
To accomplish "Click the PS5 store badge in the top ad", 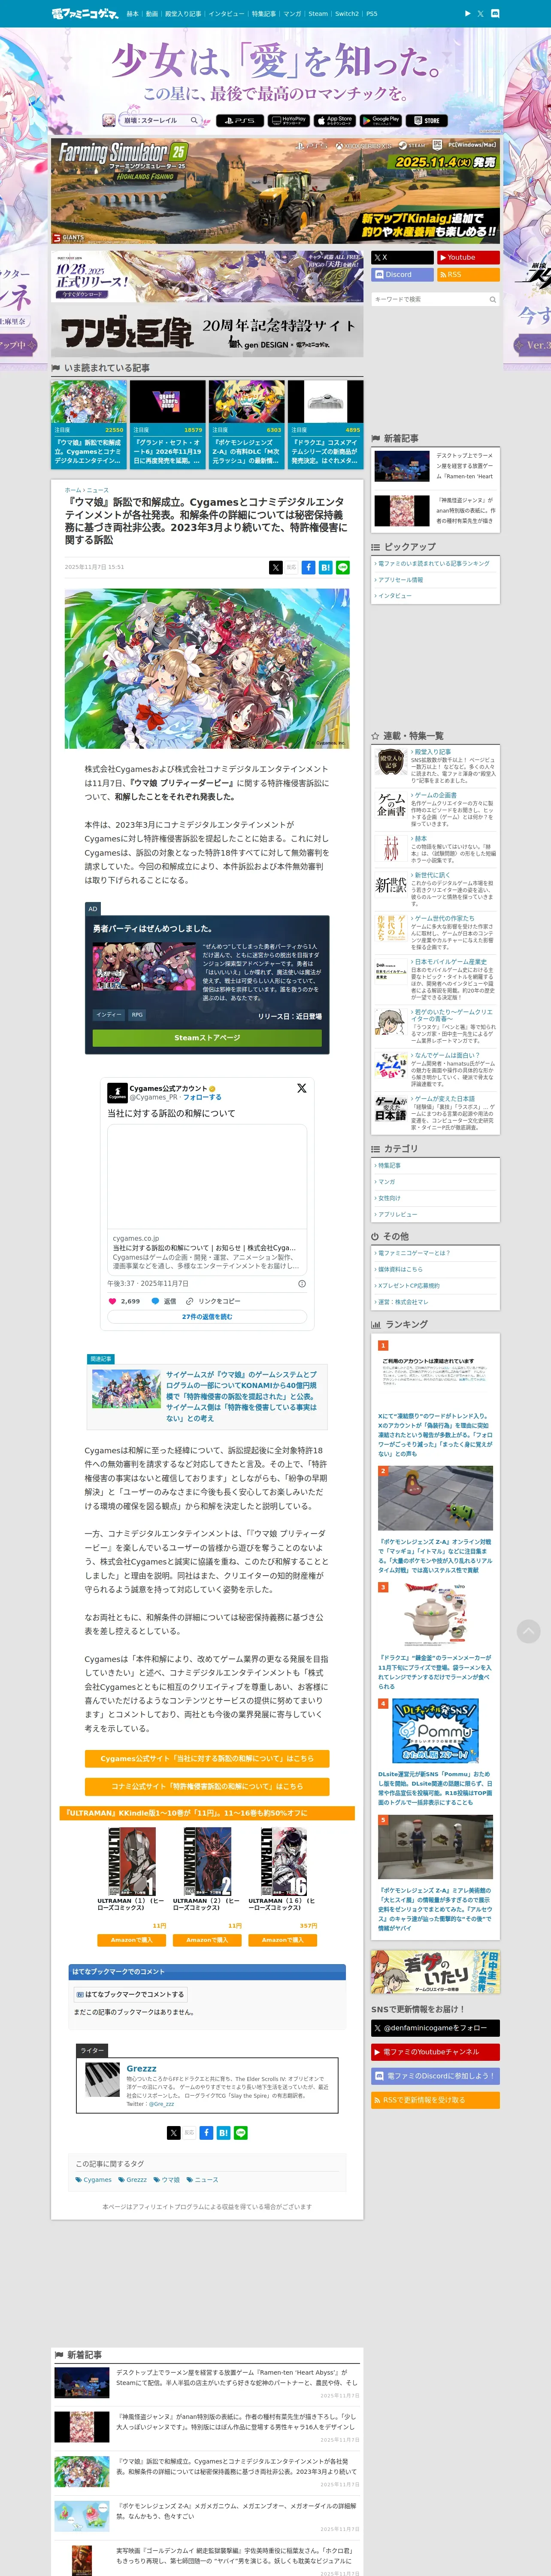I will pyautogui.click(x=240, y=120).
